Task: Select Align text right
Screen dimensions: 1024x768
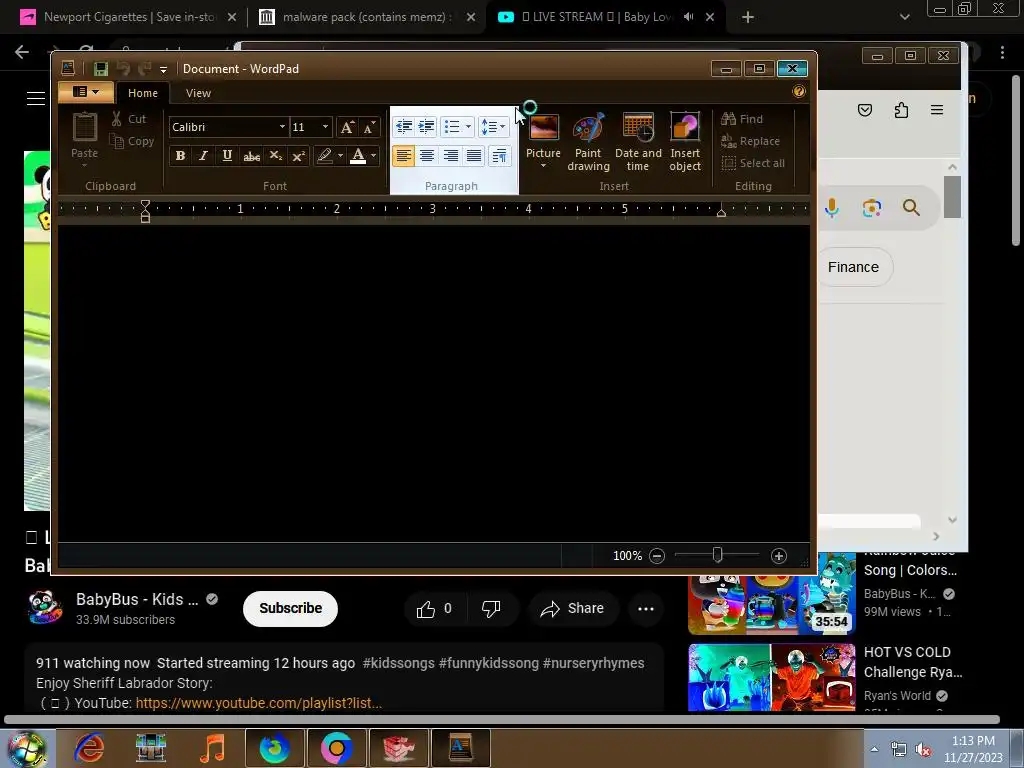Action: 451,155
